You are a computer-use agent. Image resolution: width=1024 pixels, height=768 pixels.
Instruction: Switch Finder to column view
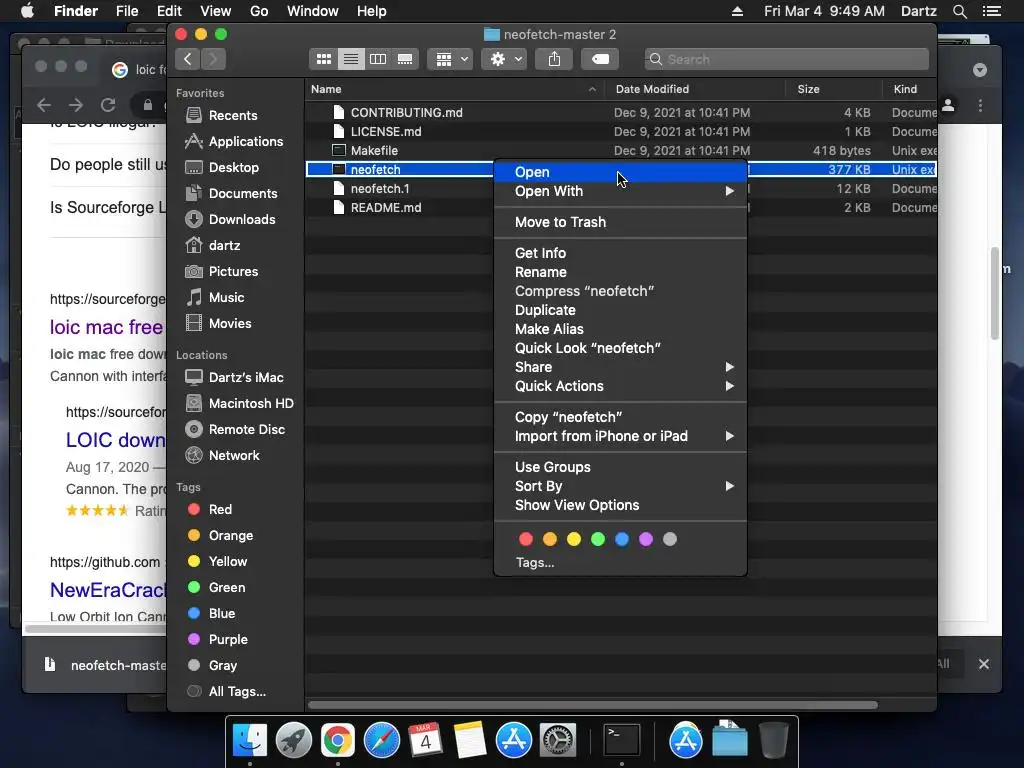coord(377,59)
